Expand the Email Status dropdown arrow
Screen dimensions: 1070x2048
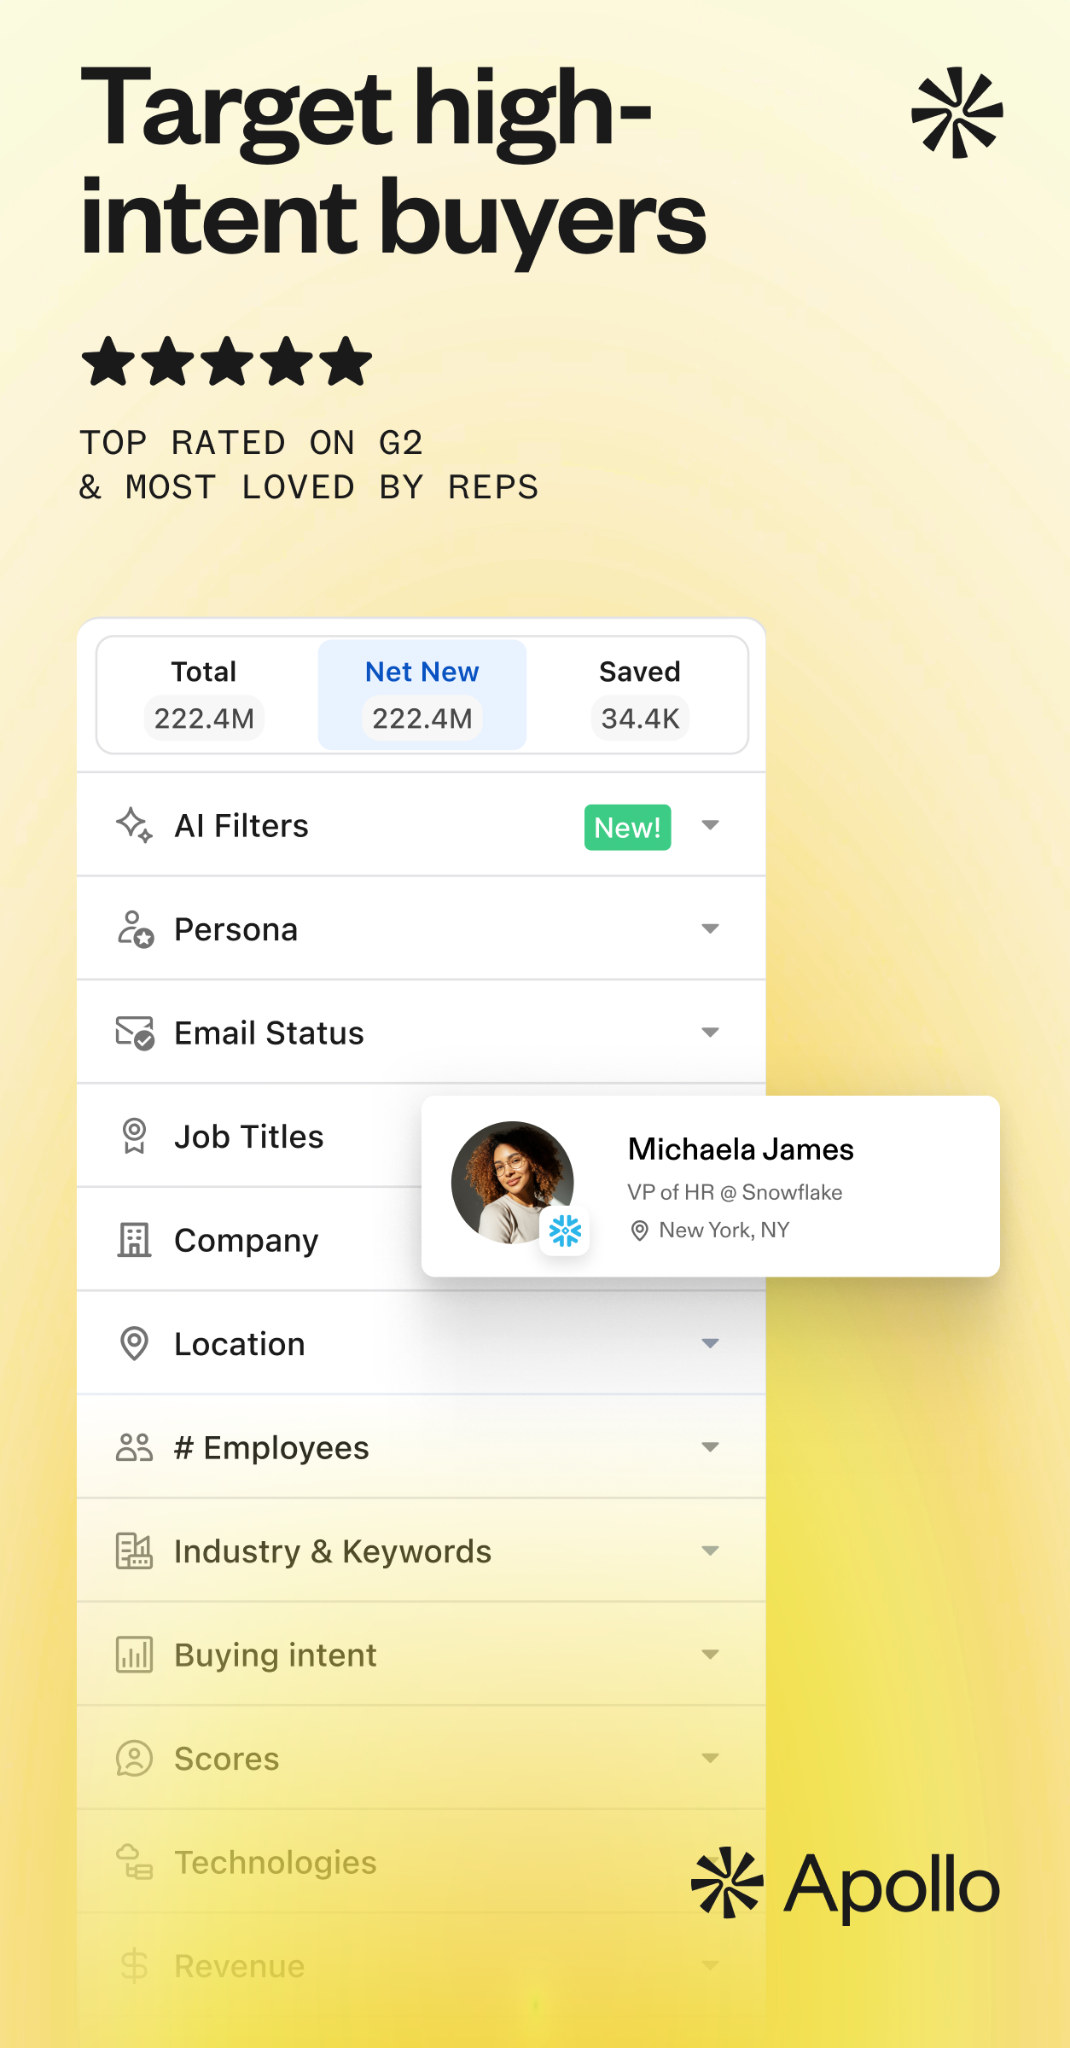tap(710, 1032)
